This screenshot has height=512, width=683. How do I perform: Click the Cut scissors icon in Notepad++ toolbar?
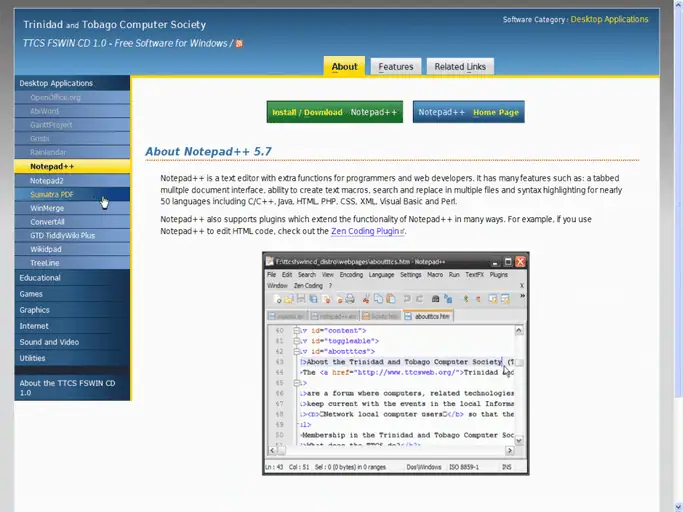365,298
